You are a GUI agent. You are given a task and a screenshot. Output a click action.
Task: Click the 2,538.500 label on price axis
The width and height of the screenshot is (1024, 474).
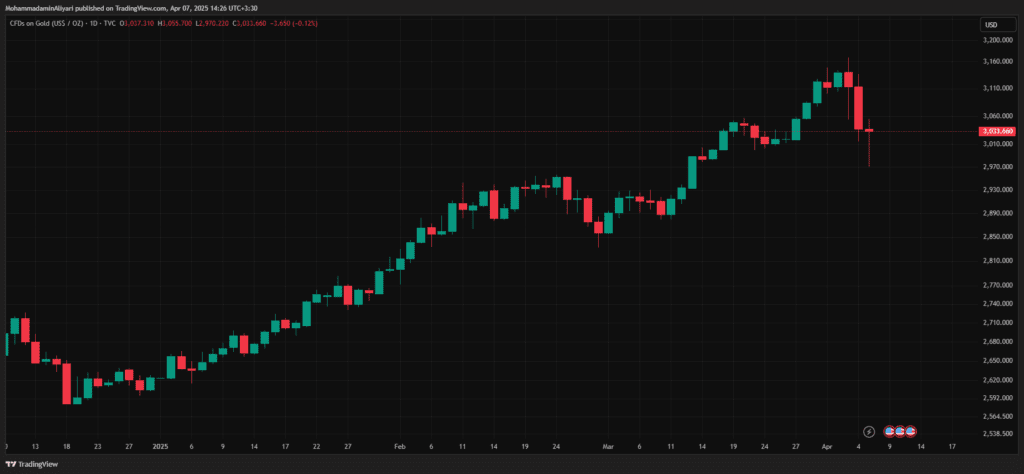[996, 434]
